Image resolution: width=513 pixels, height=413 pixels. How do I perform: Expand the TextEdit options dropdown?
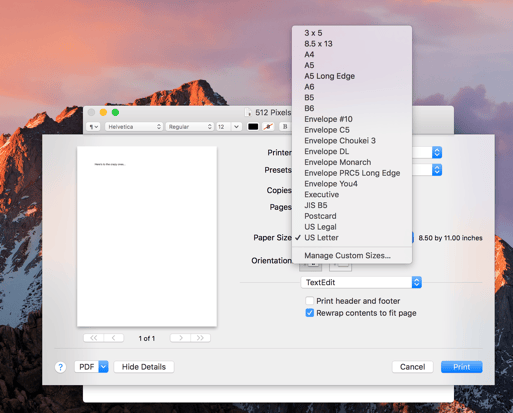click(361, 282)
